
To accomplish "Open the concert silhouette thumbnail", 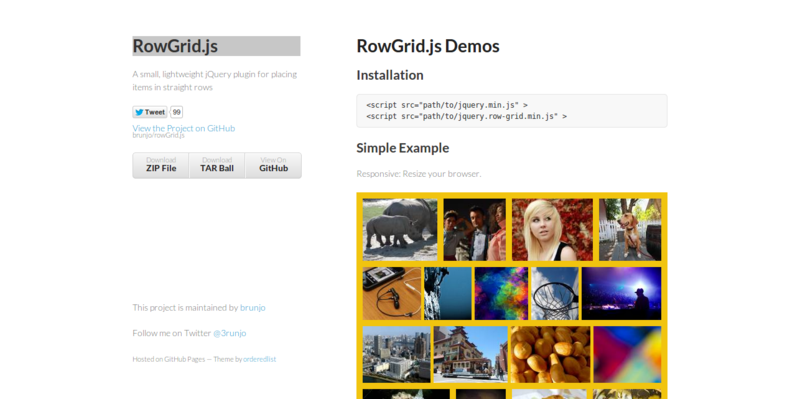I will tap(621, 293).
